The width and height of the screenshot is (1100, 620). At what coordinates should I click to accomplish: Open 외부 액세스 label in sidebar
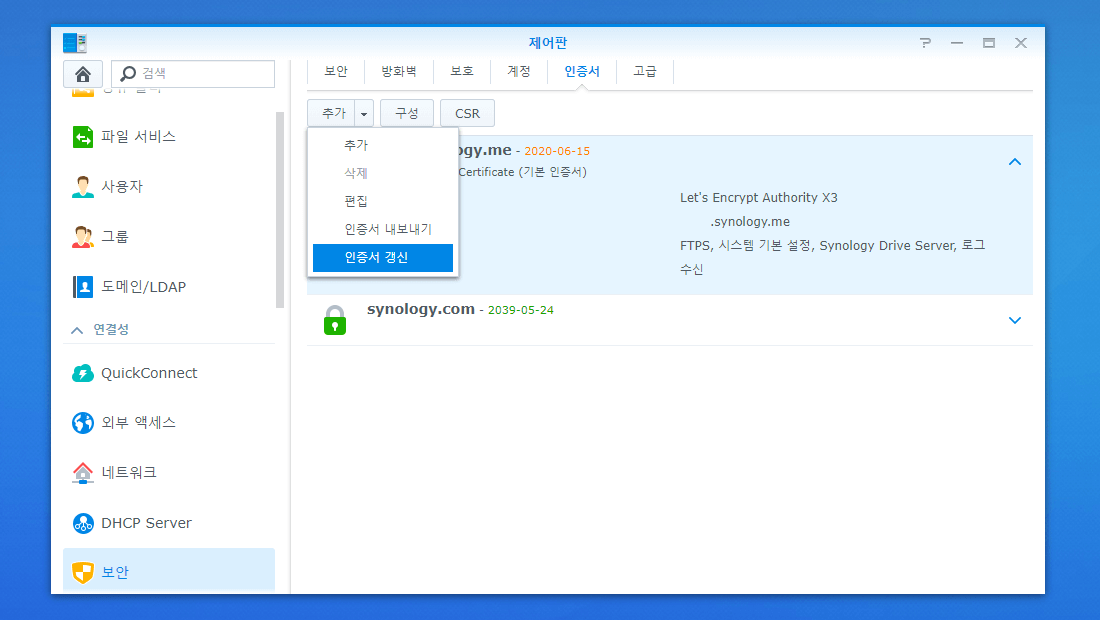point(138,423)
